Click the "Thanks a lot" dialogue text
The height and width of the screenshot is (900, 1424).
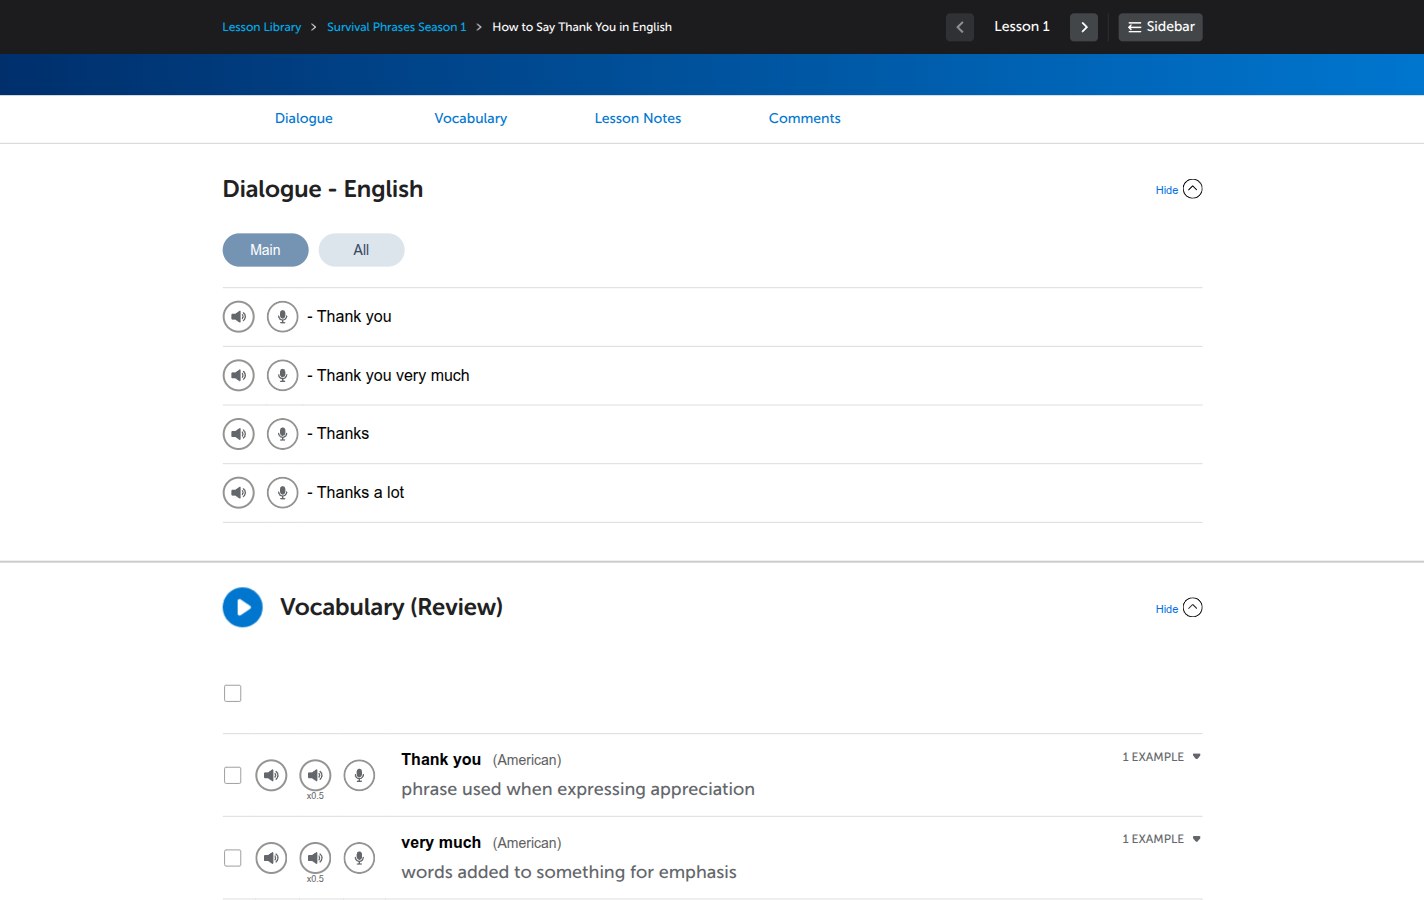[x=361, y=493]
